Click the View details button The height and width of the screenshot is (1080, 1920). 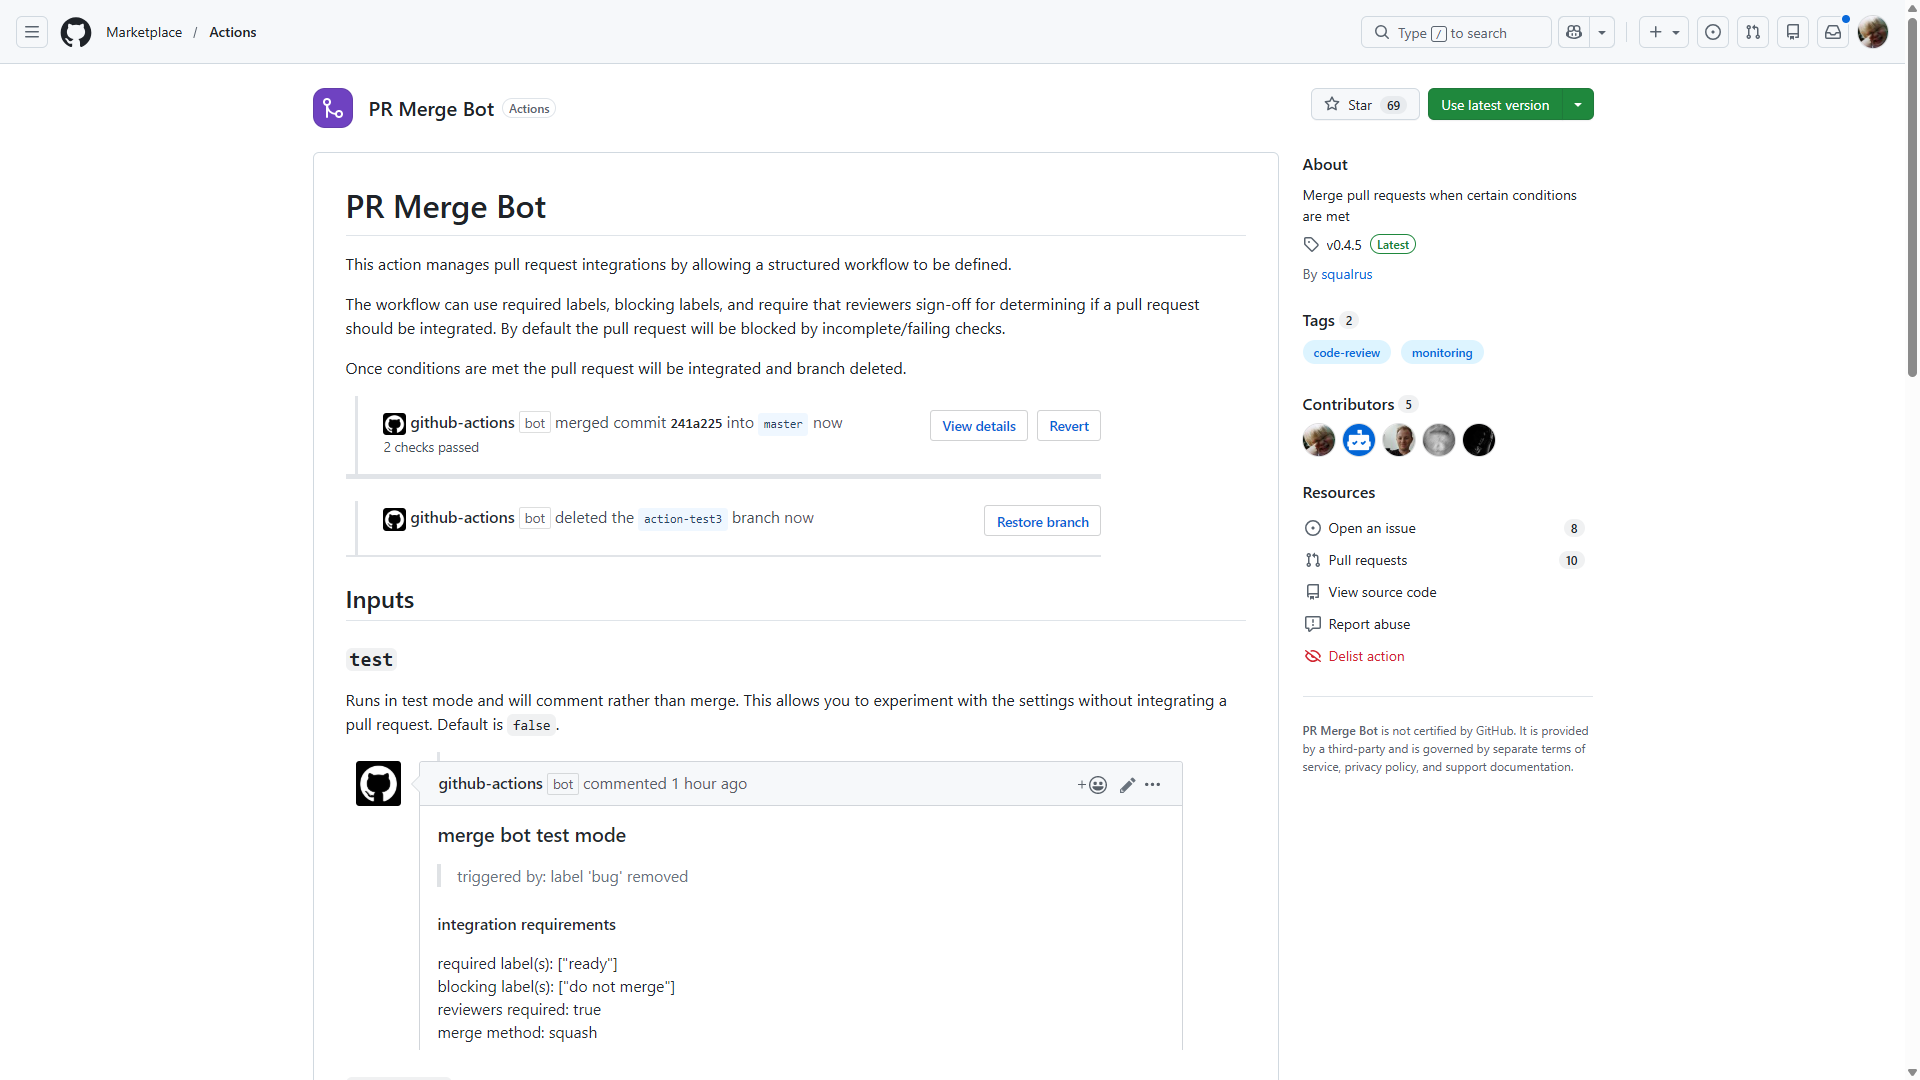[978, 426]
